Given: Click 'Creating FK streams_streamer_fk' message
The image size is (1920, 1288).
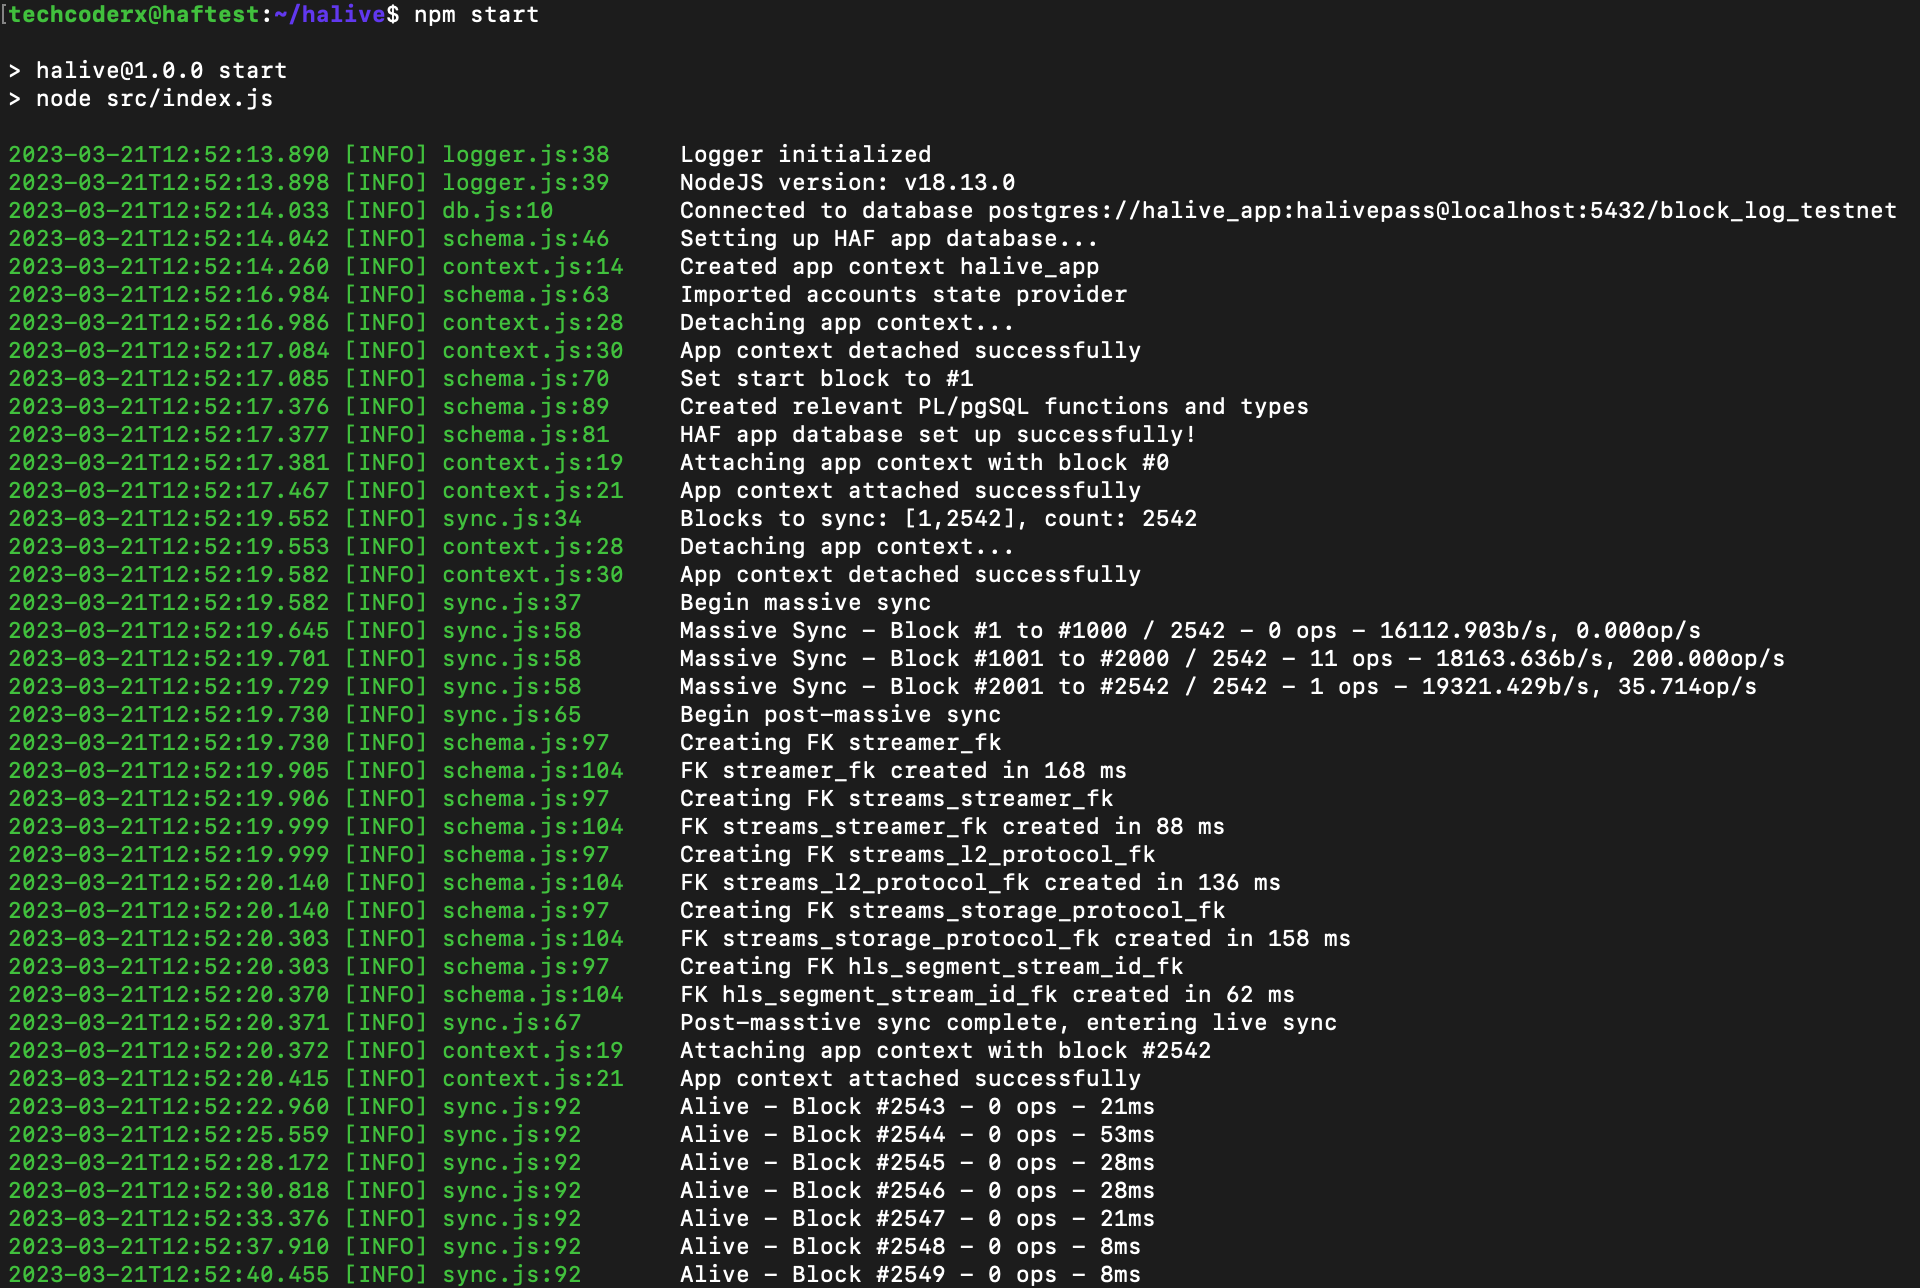Looking at the screenshot, I should pos(897,799).
